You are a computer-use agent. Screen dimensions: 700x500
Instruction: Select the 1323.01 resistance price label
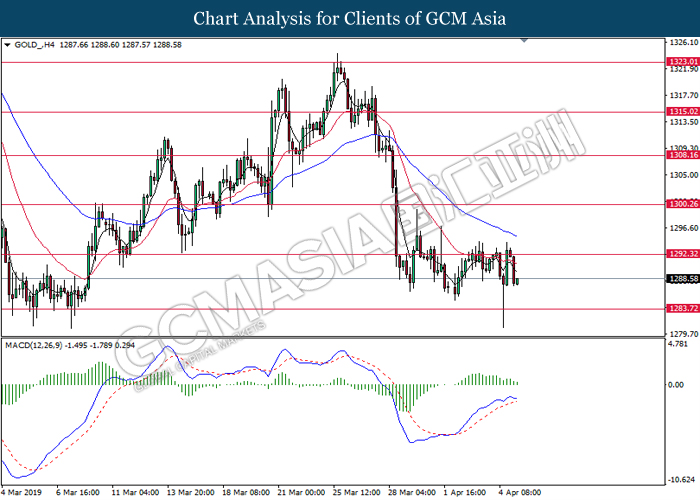tap(683, 62)
